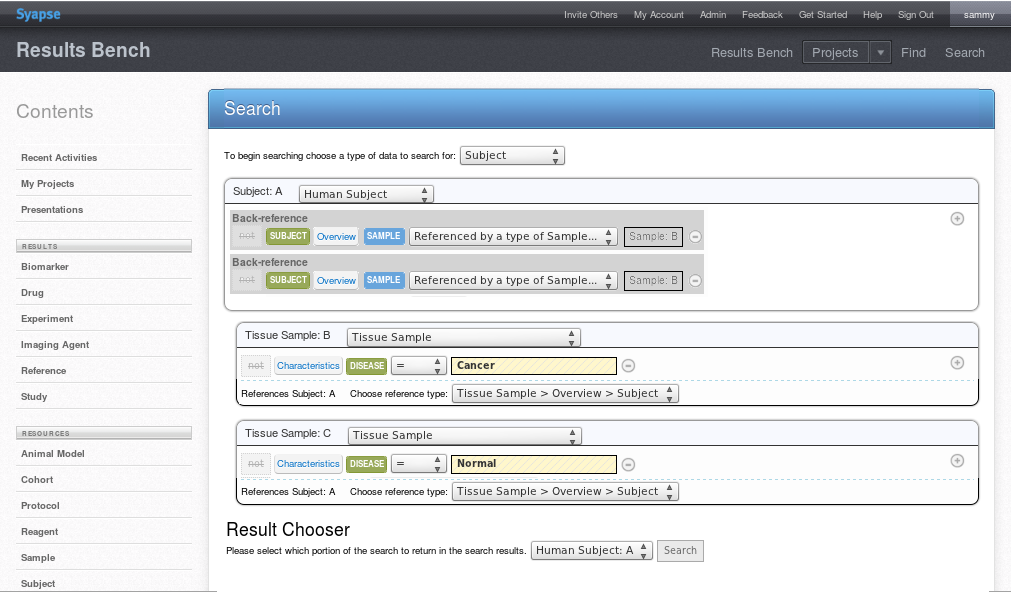Open Find in the top navigation

pyautogui.click(x=913, y=53)
